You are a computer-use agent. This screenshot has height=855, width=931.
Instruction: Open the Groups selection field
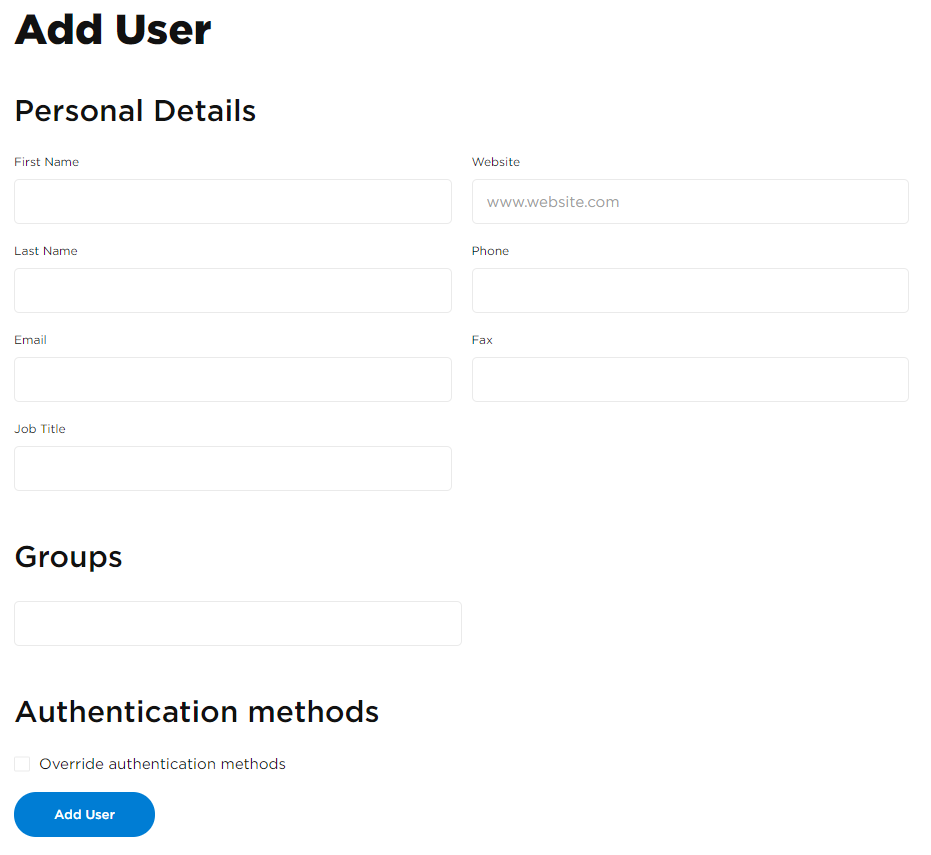[238, 623]
